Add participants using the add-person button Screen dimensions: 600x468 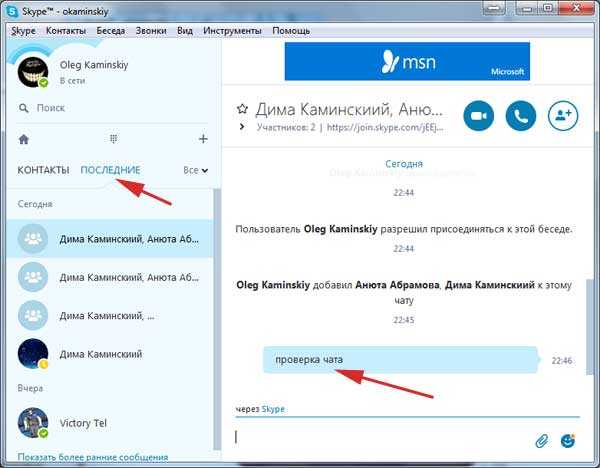tap(563, 116)
